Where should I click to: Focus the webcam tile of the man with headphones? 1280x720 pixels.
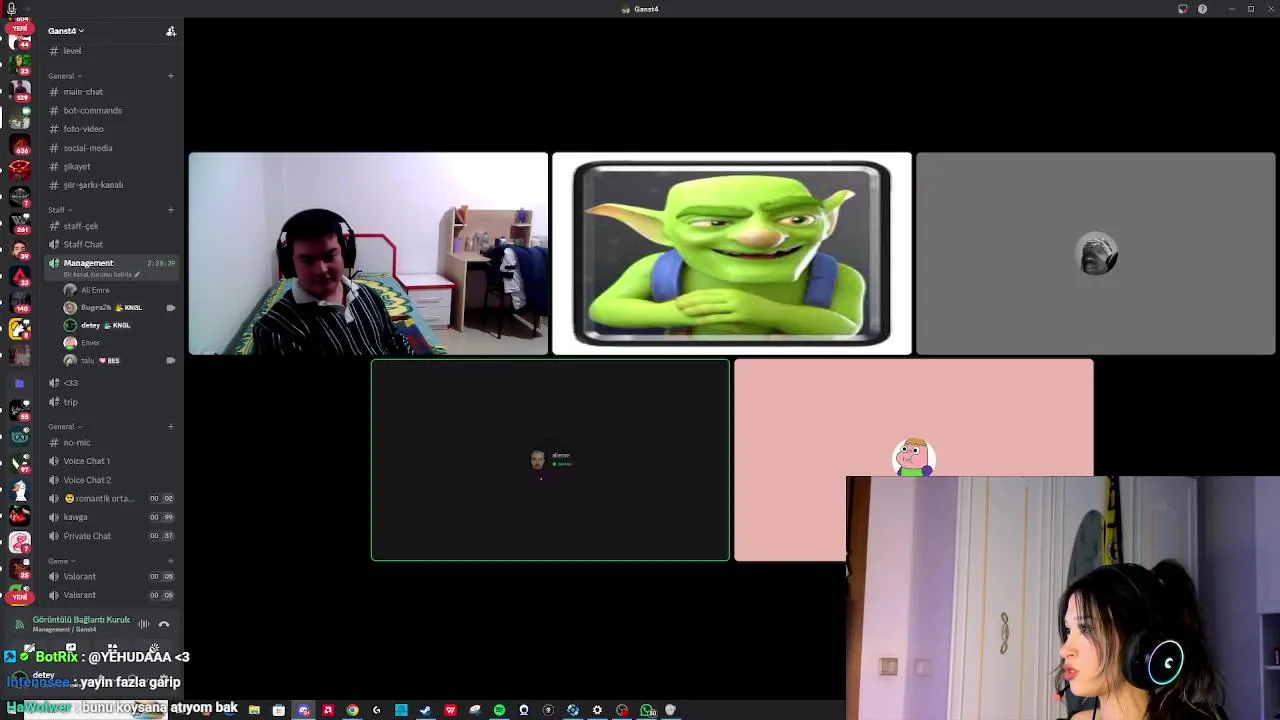[x=368, y=254]
